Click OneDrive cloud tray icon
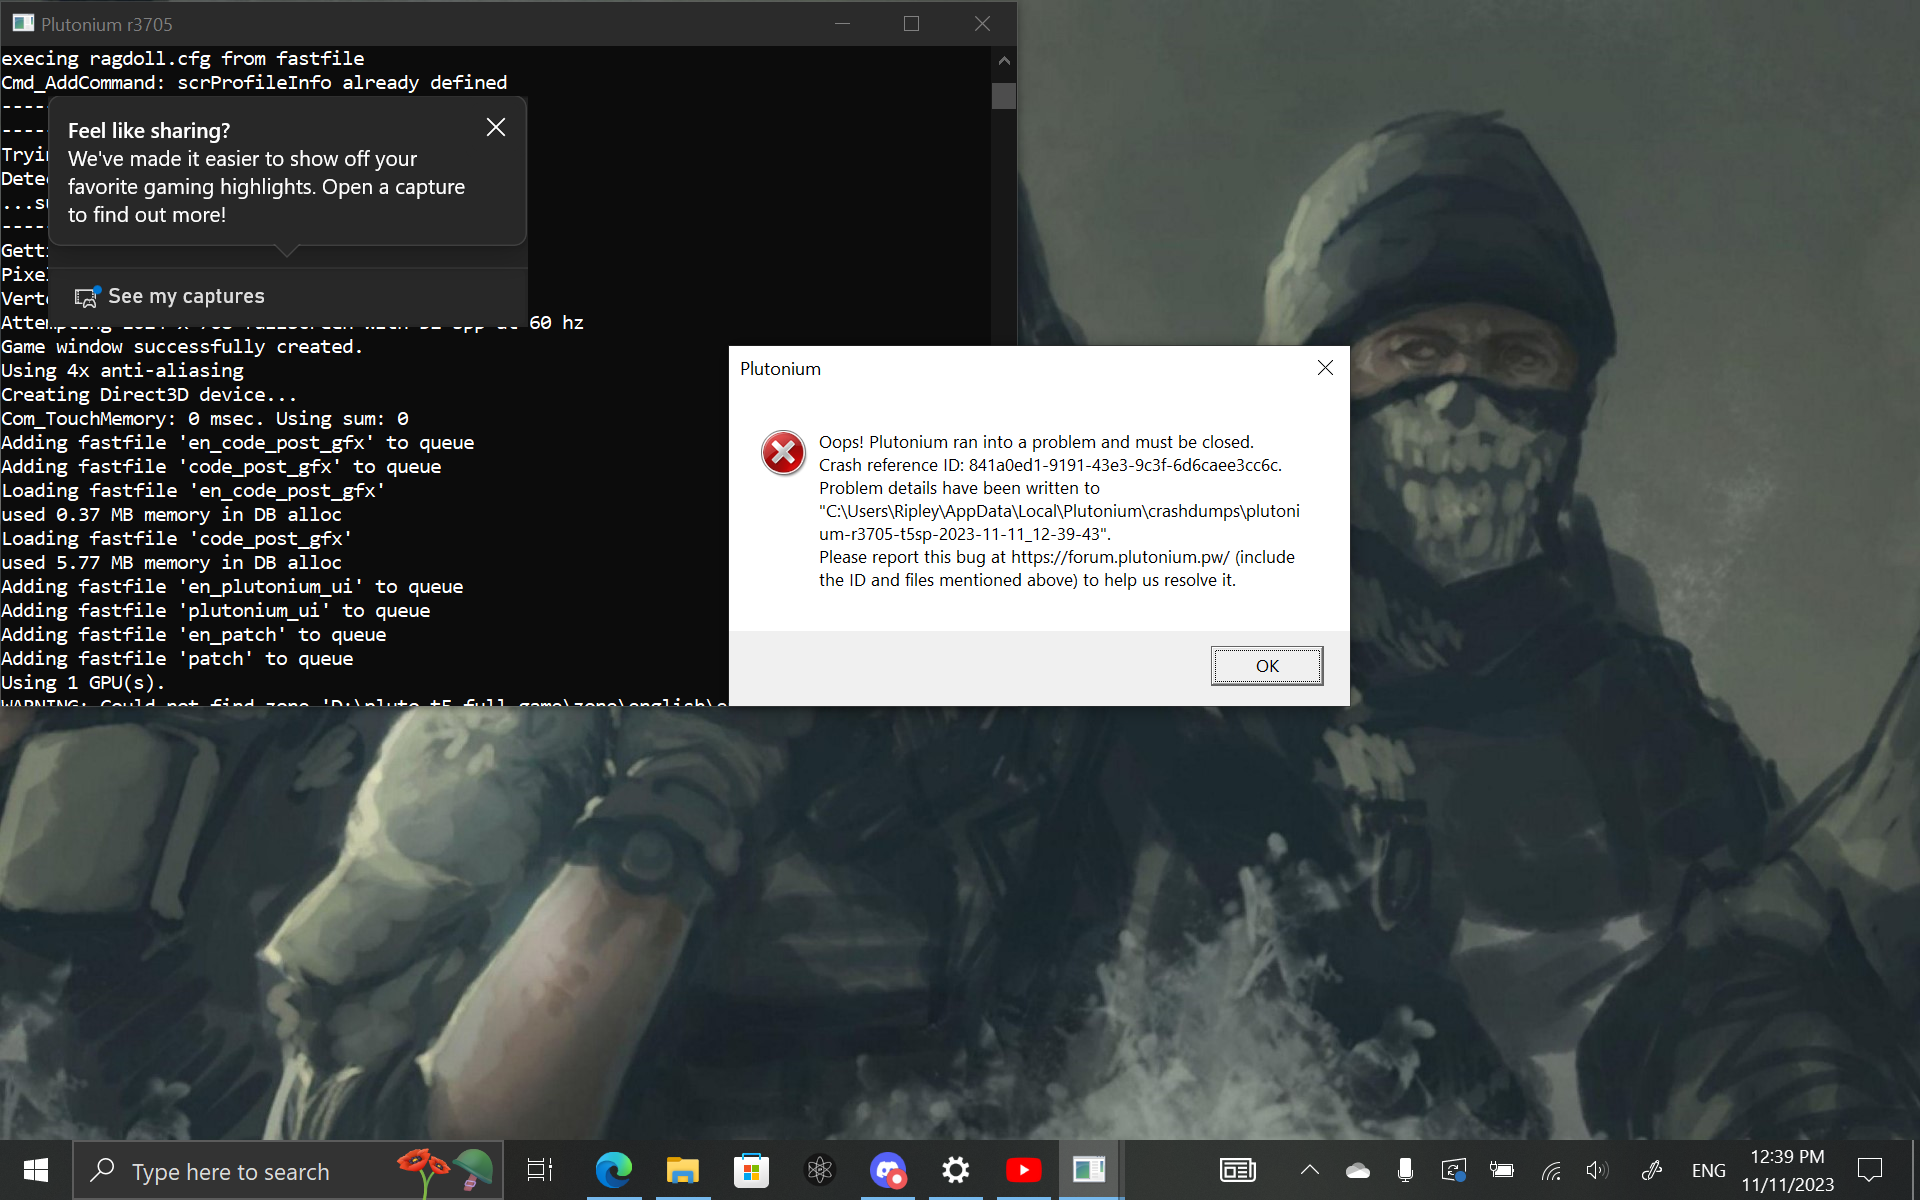Screen dimensions: 1920x1200 click(x=1358, y=1170)
